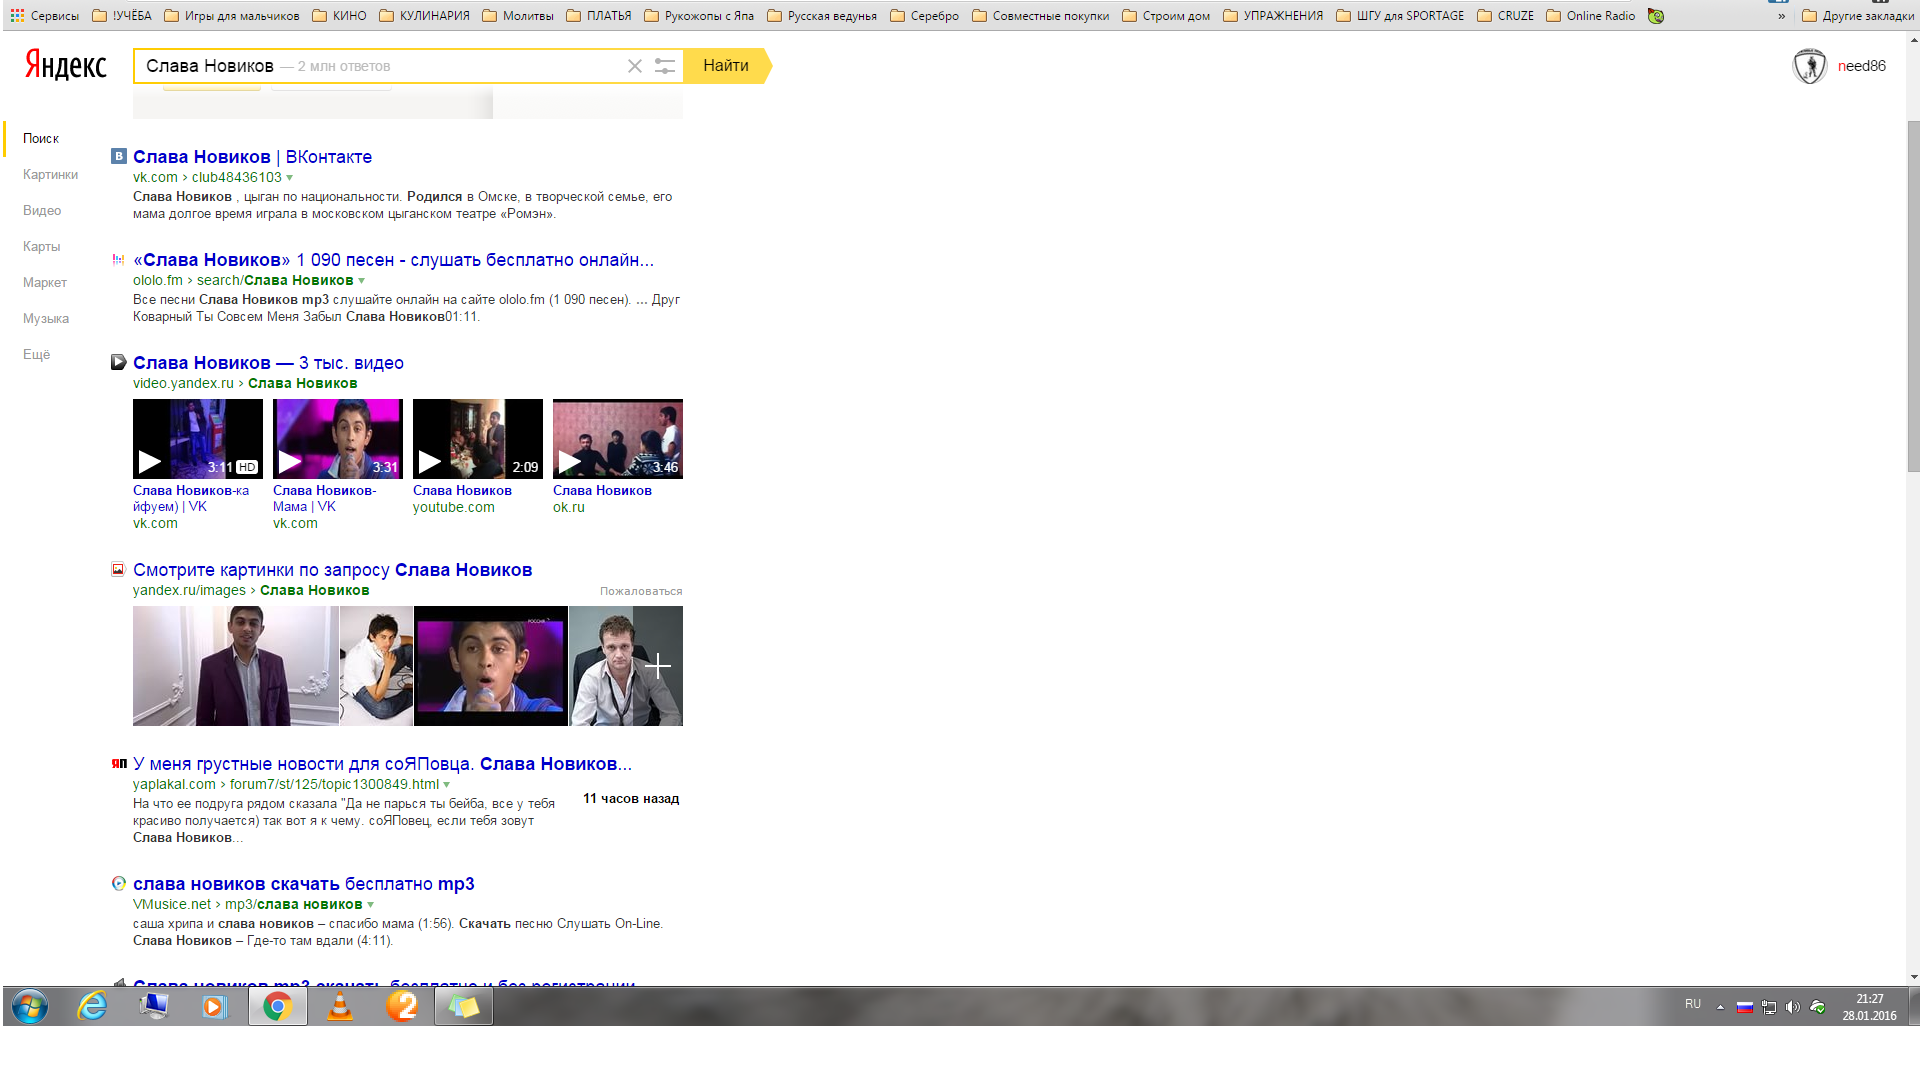Open the sticky notes taskbar app
Viewport: 1920px width, 1080px height.
tap(463, 1006)
